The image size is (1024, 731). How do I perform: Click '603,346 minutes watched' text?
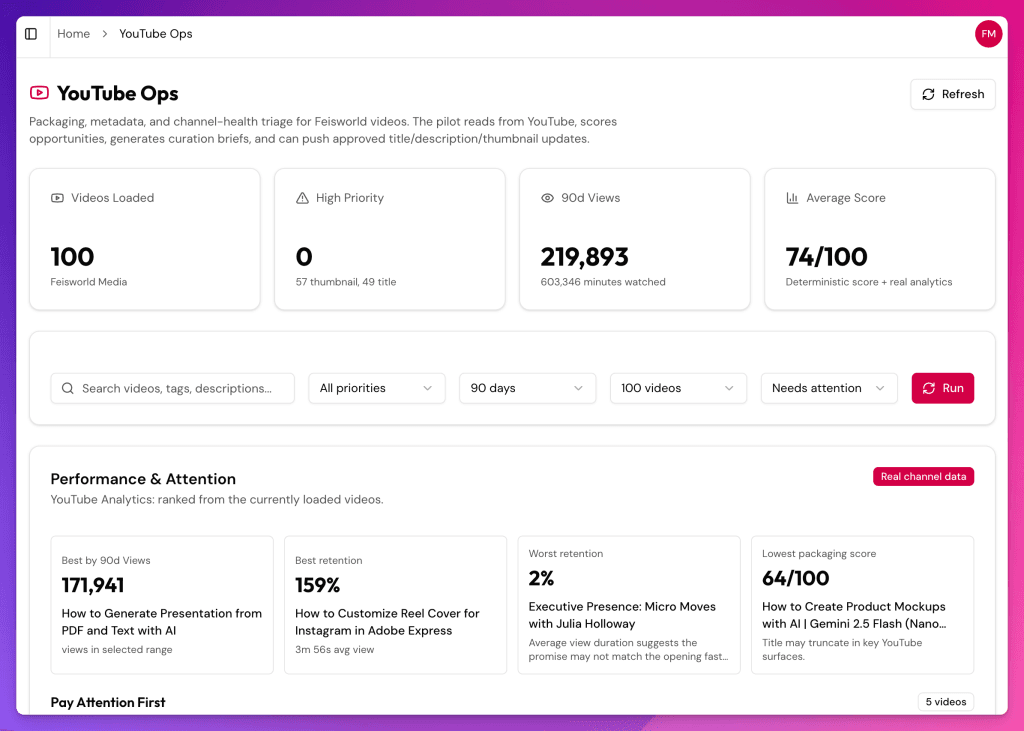click(603, 282)
